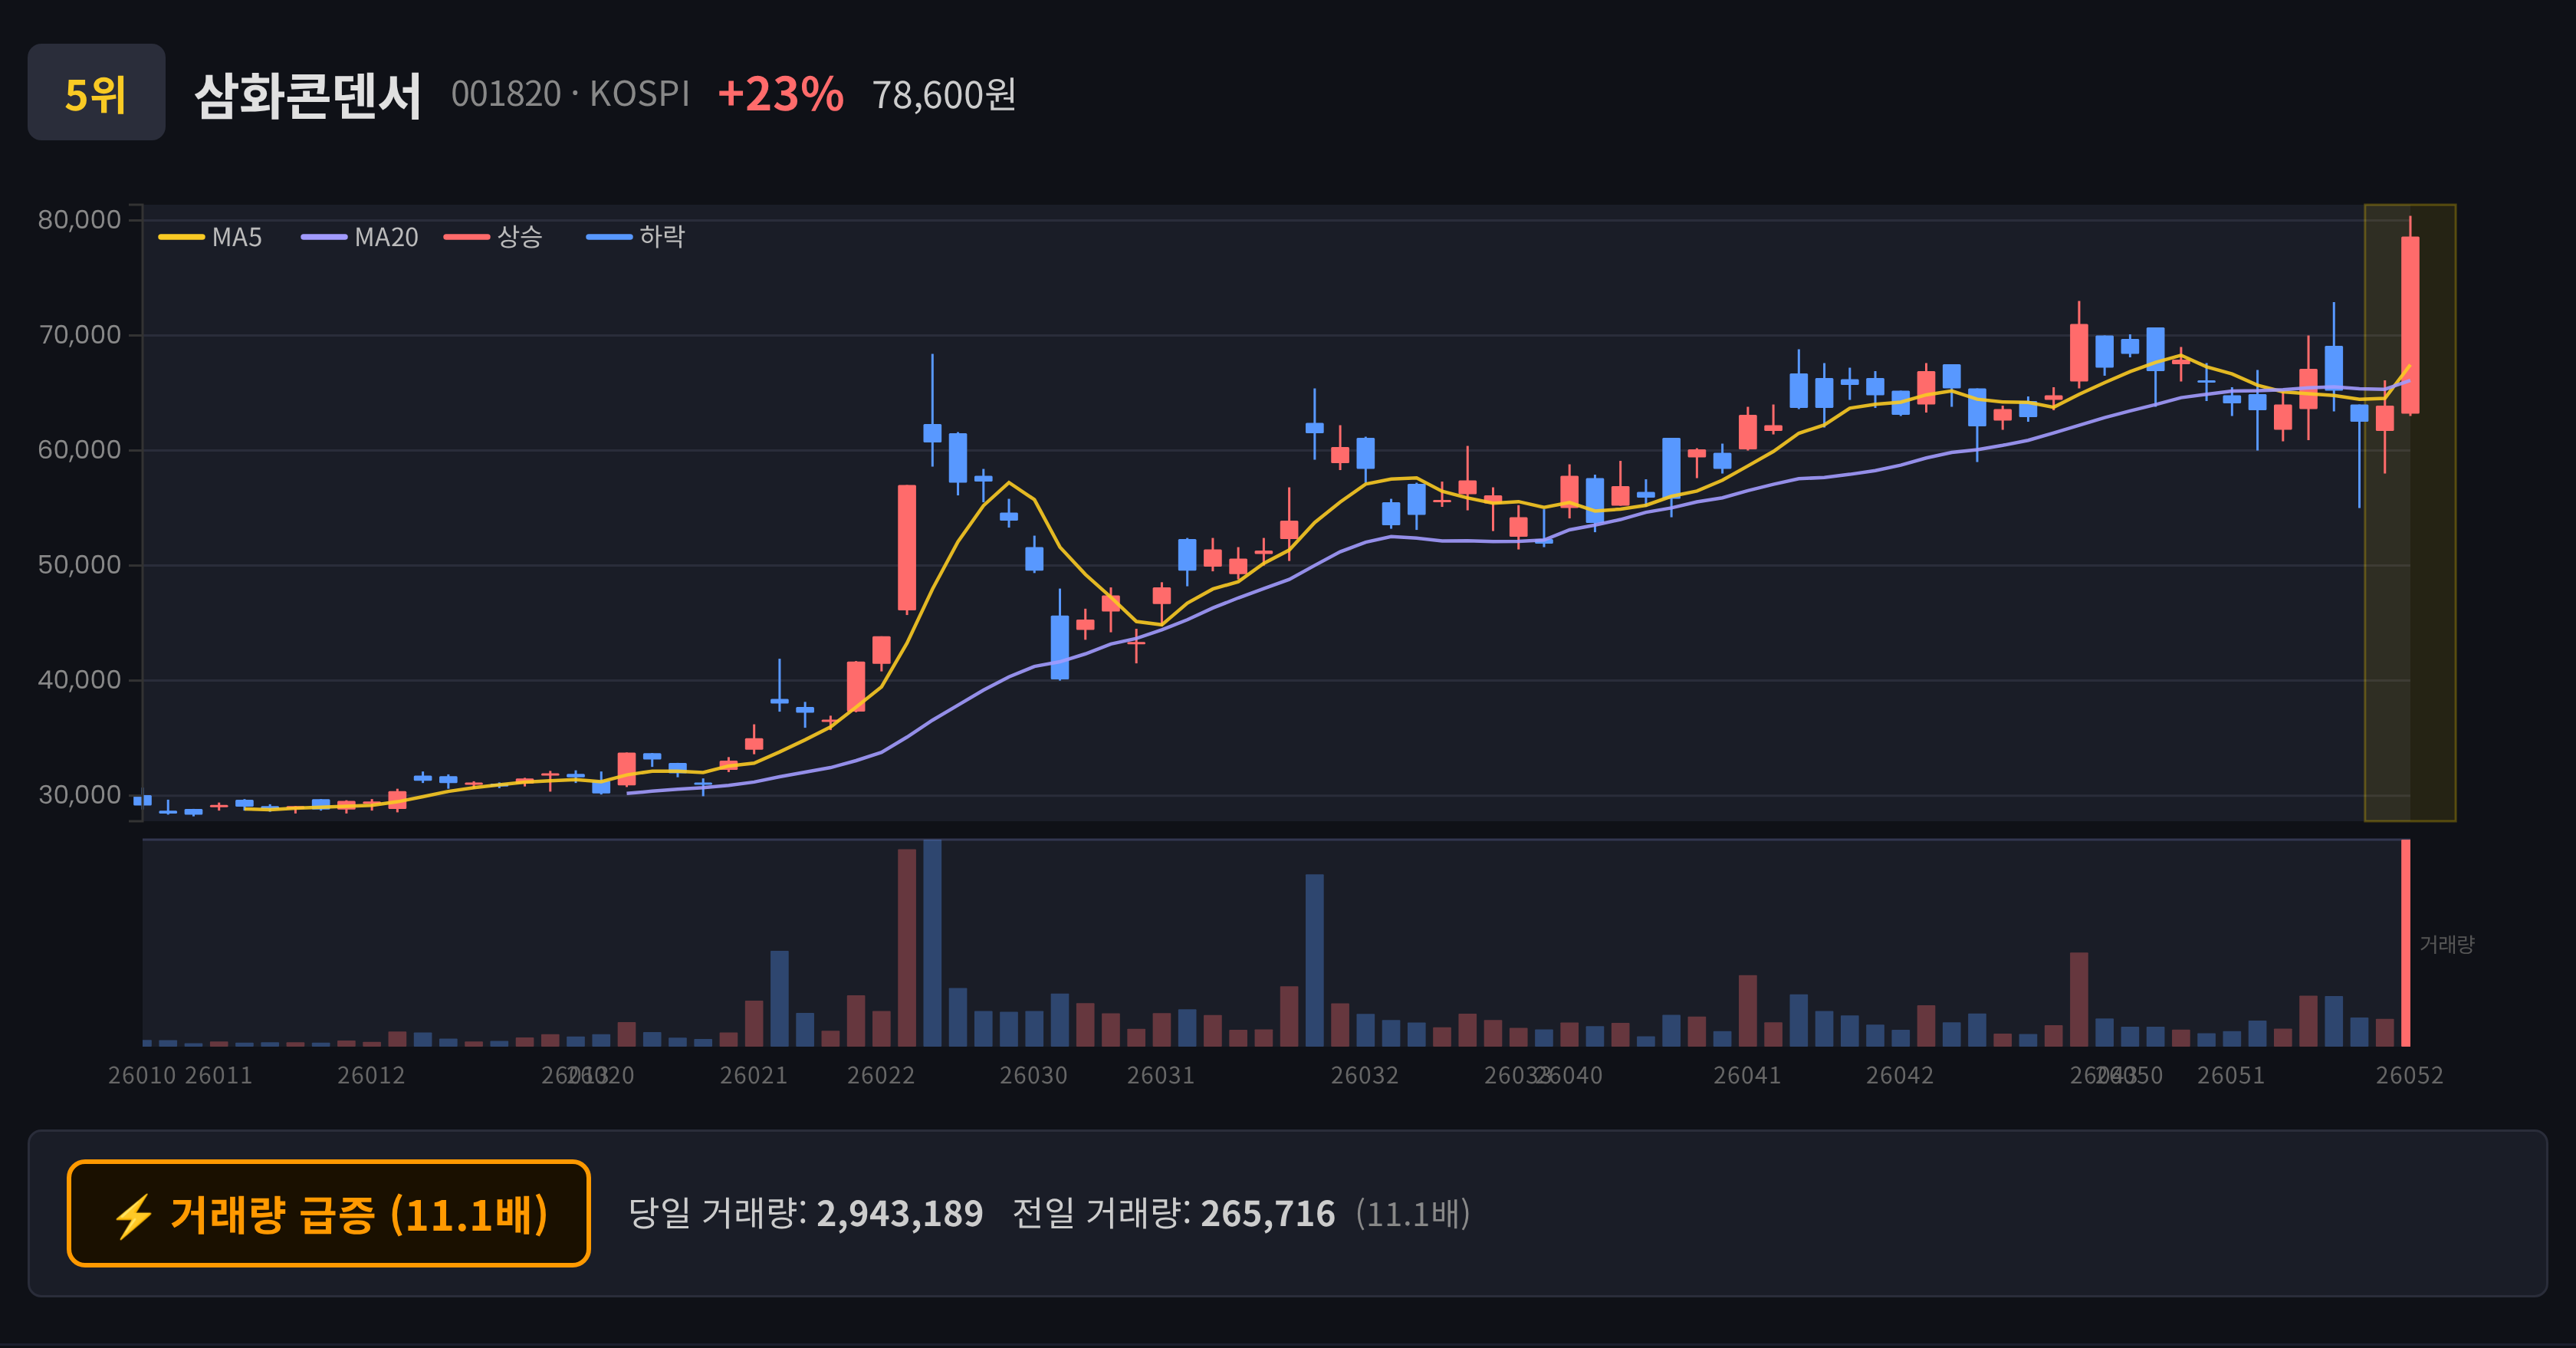Click the gray (11.1배) ratio text
This screenshot has width=2576, height=1348.
tap(1413, 1213)
